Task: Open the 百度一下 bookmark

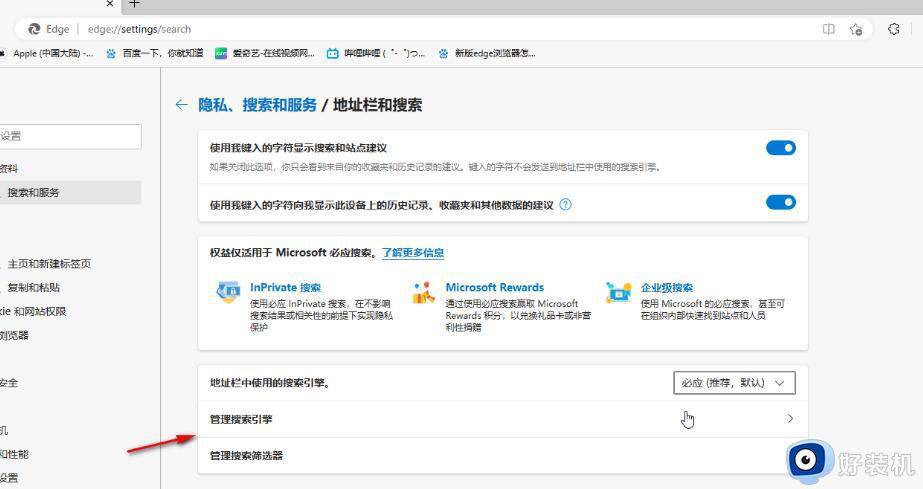Action: tap(155, 53)
